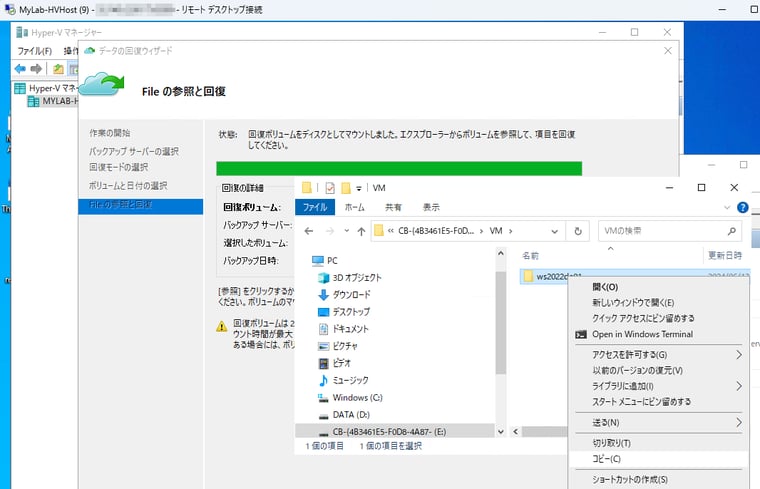The image size is (760, 489).
Task: Refresh the VM folder view
Action: coord(578,232)
